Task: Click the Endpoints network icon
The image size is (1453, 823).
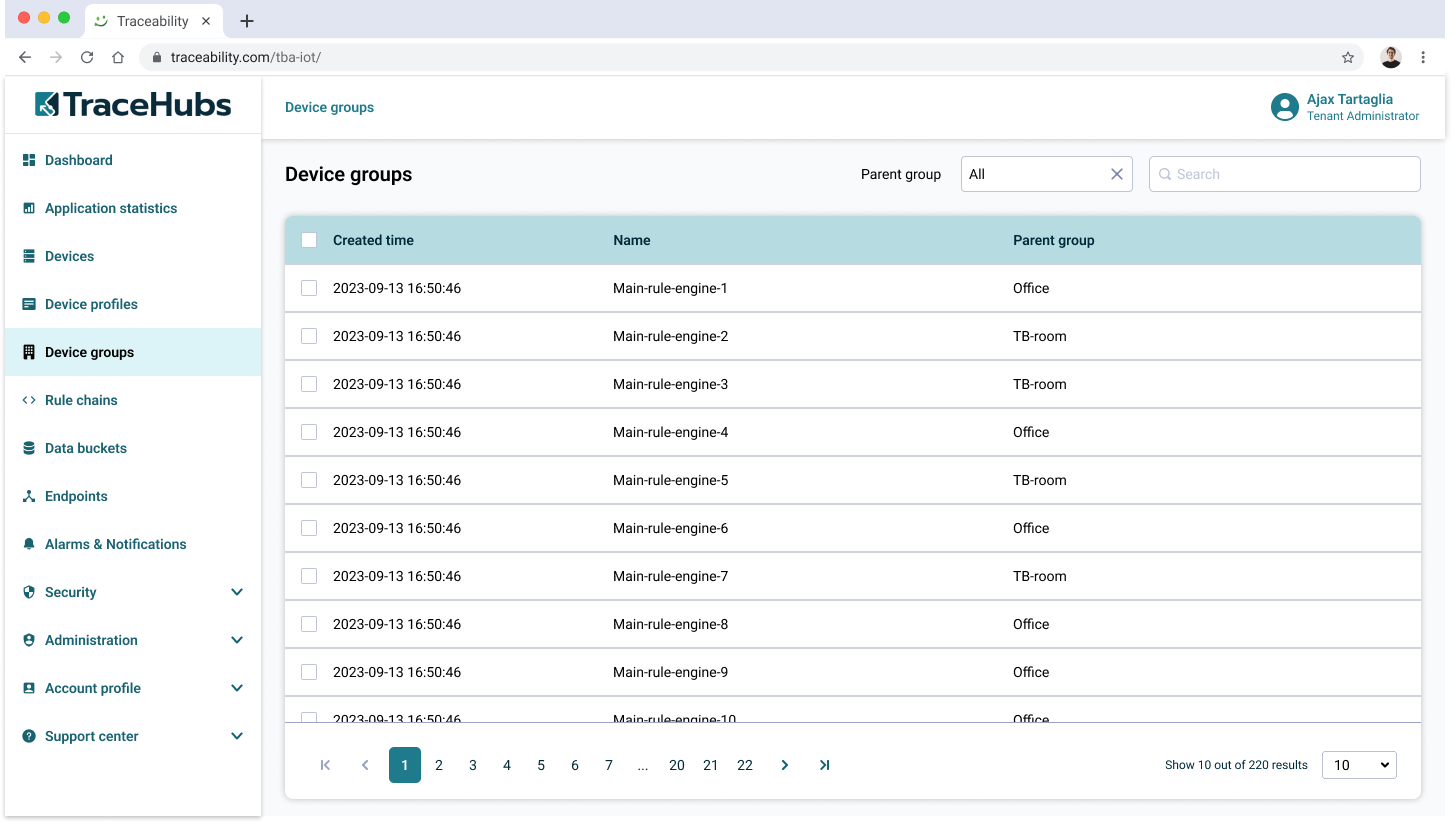Action: [29, 496]
